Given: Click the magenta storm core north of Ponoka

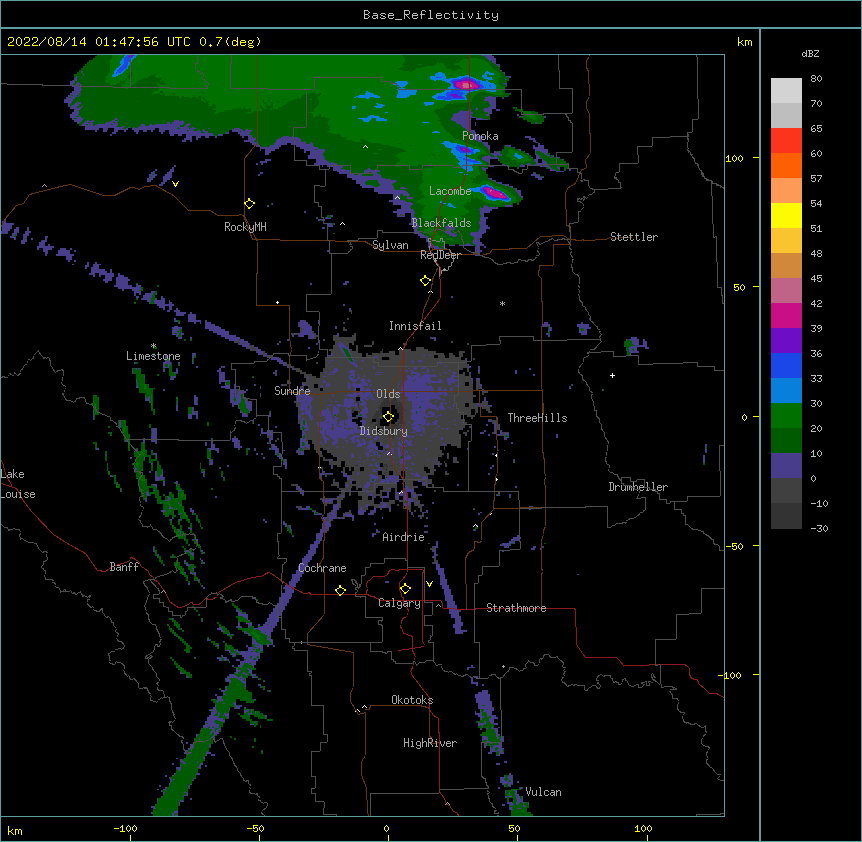Looking at the screenshot, I should click(466, 85).
